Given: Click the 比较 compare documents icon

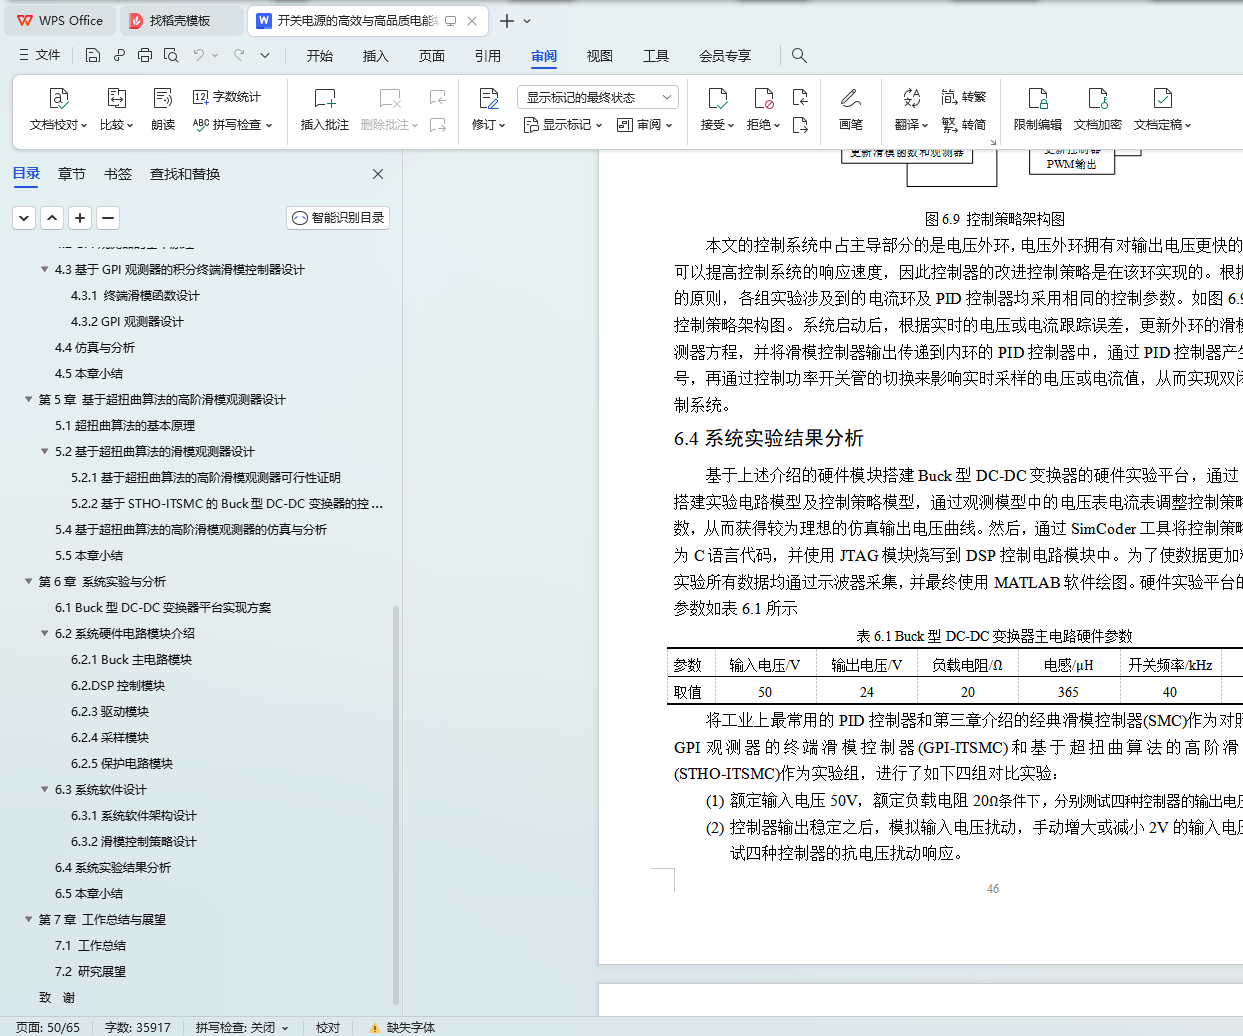Looking at the screenshot, I should click(116, 99).
